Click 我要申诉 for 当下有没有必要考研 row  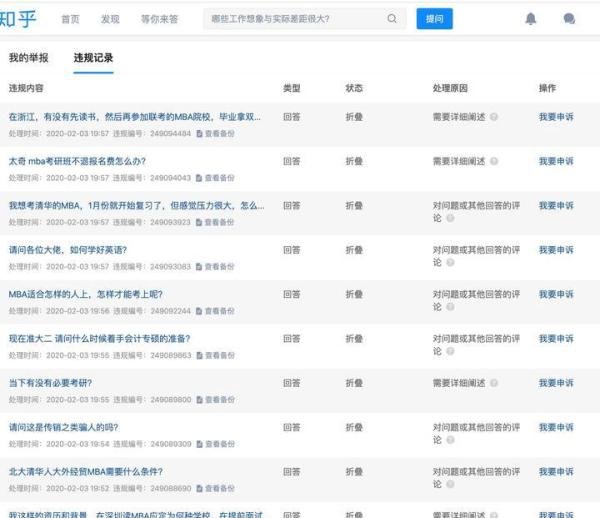(556, 383)
